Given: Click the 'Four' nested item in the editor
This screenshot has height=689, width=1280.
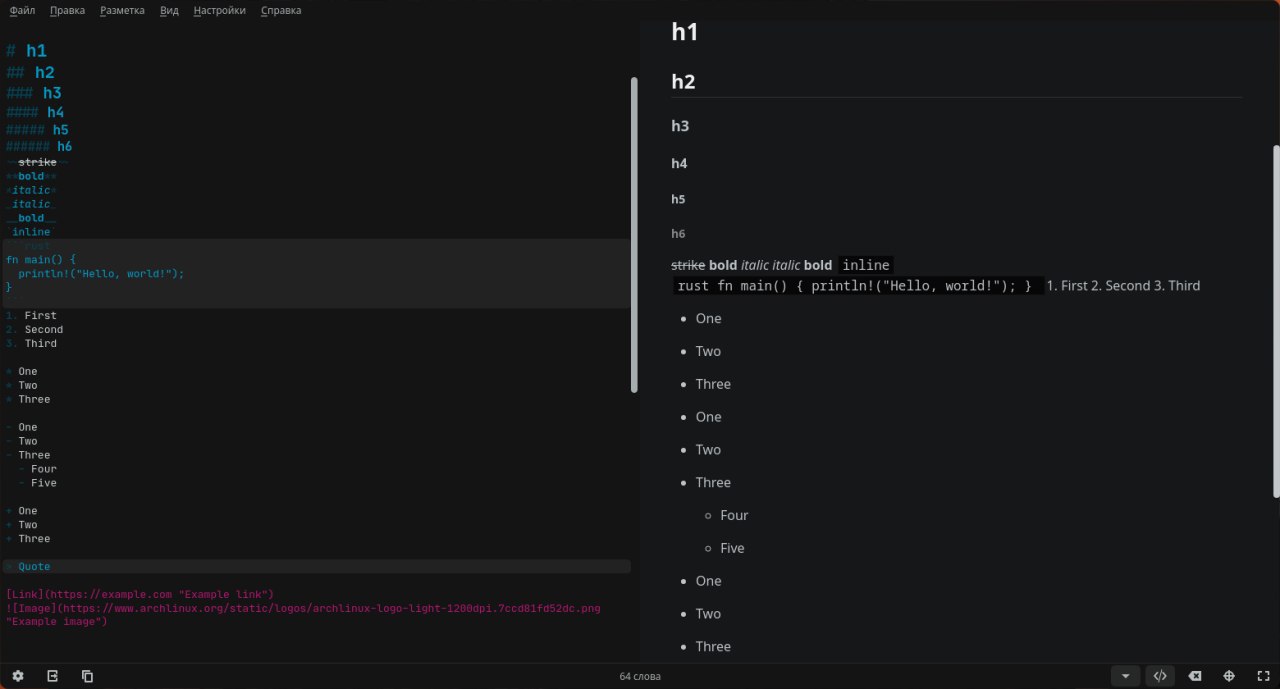Looking at the screenshot, I should pyautogui.click(x=38, y=469).
